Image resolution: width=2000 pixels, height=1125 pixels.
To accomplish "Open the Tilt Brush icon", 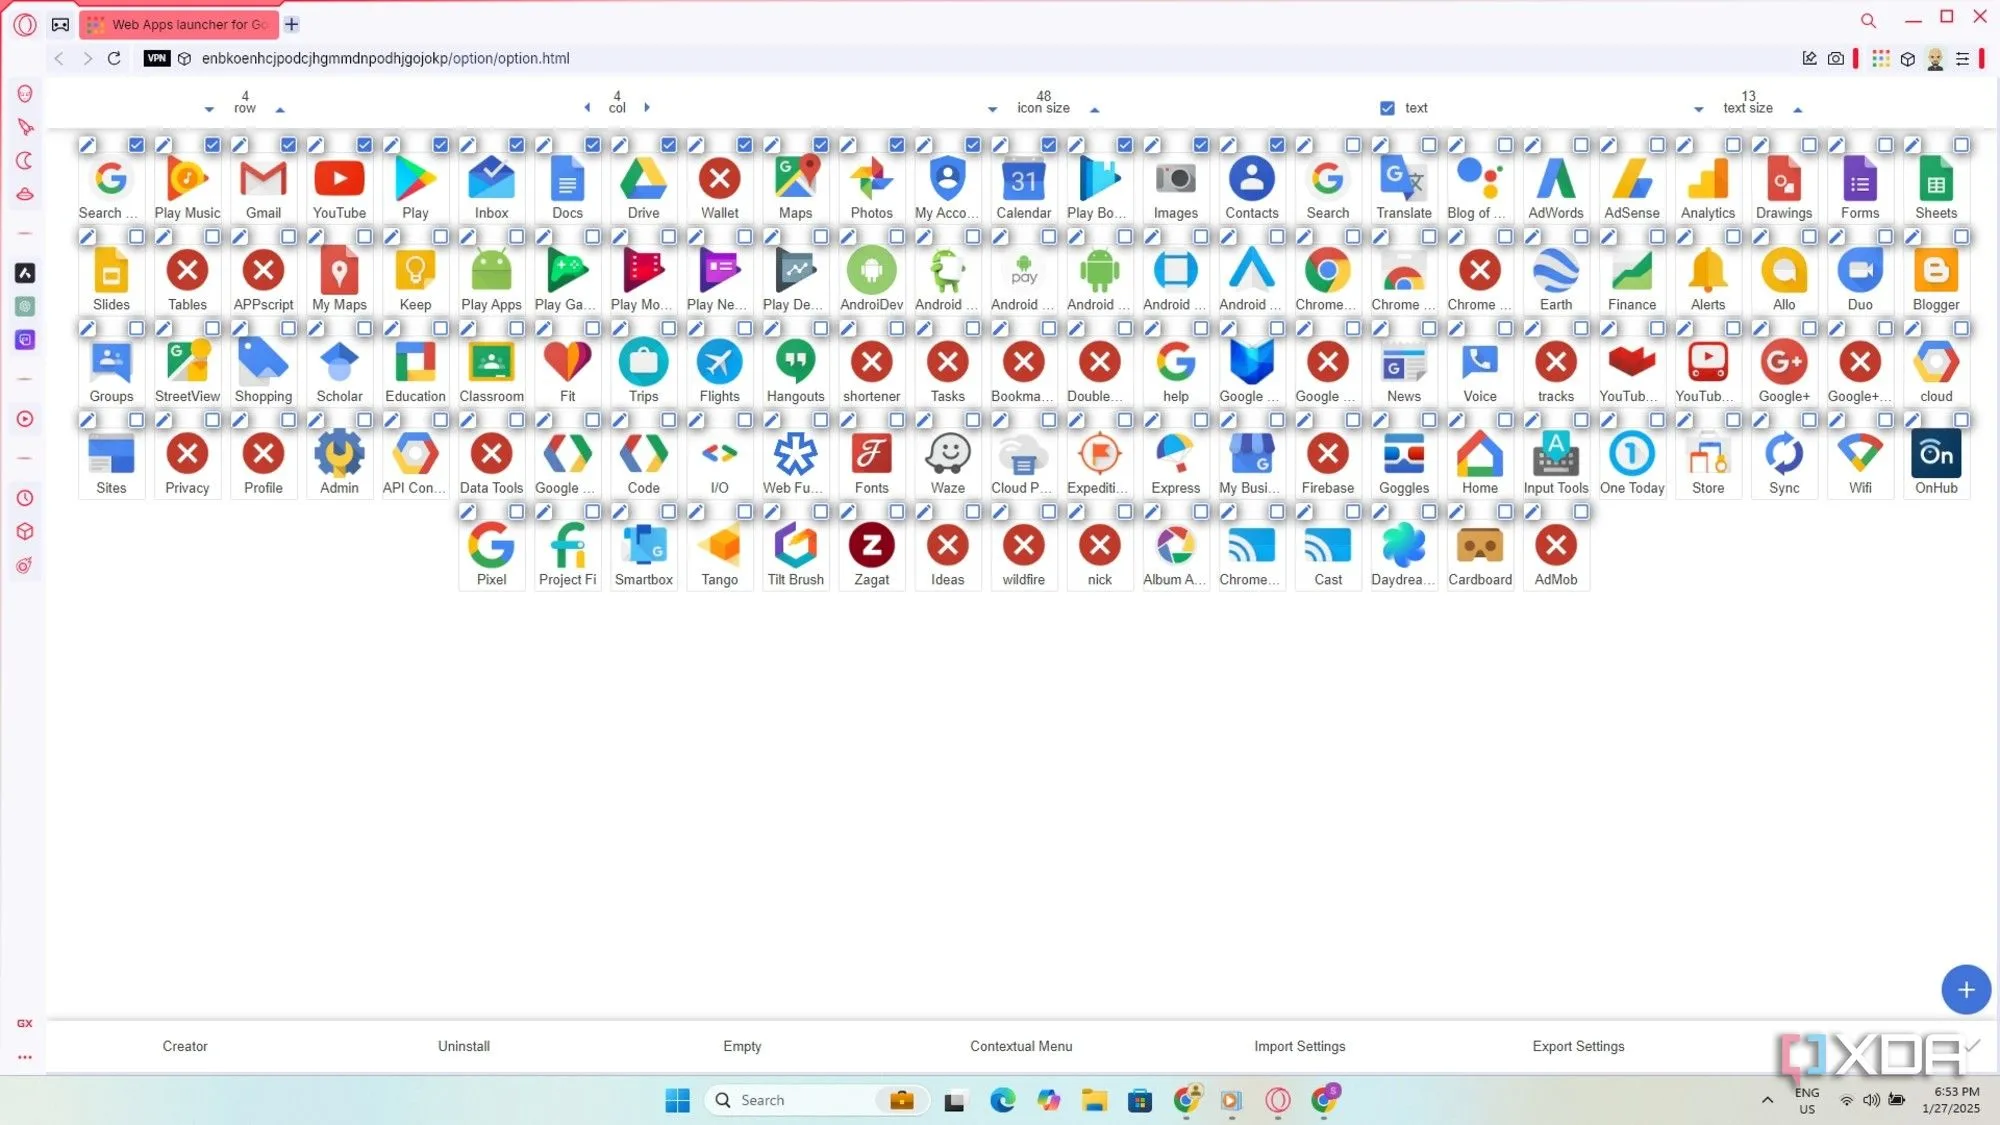I will point(795,546).
